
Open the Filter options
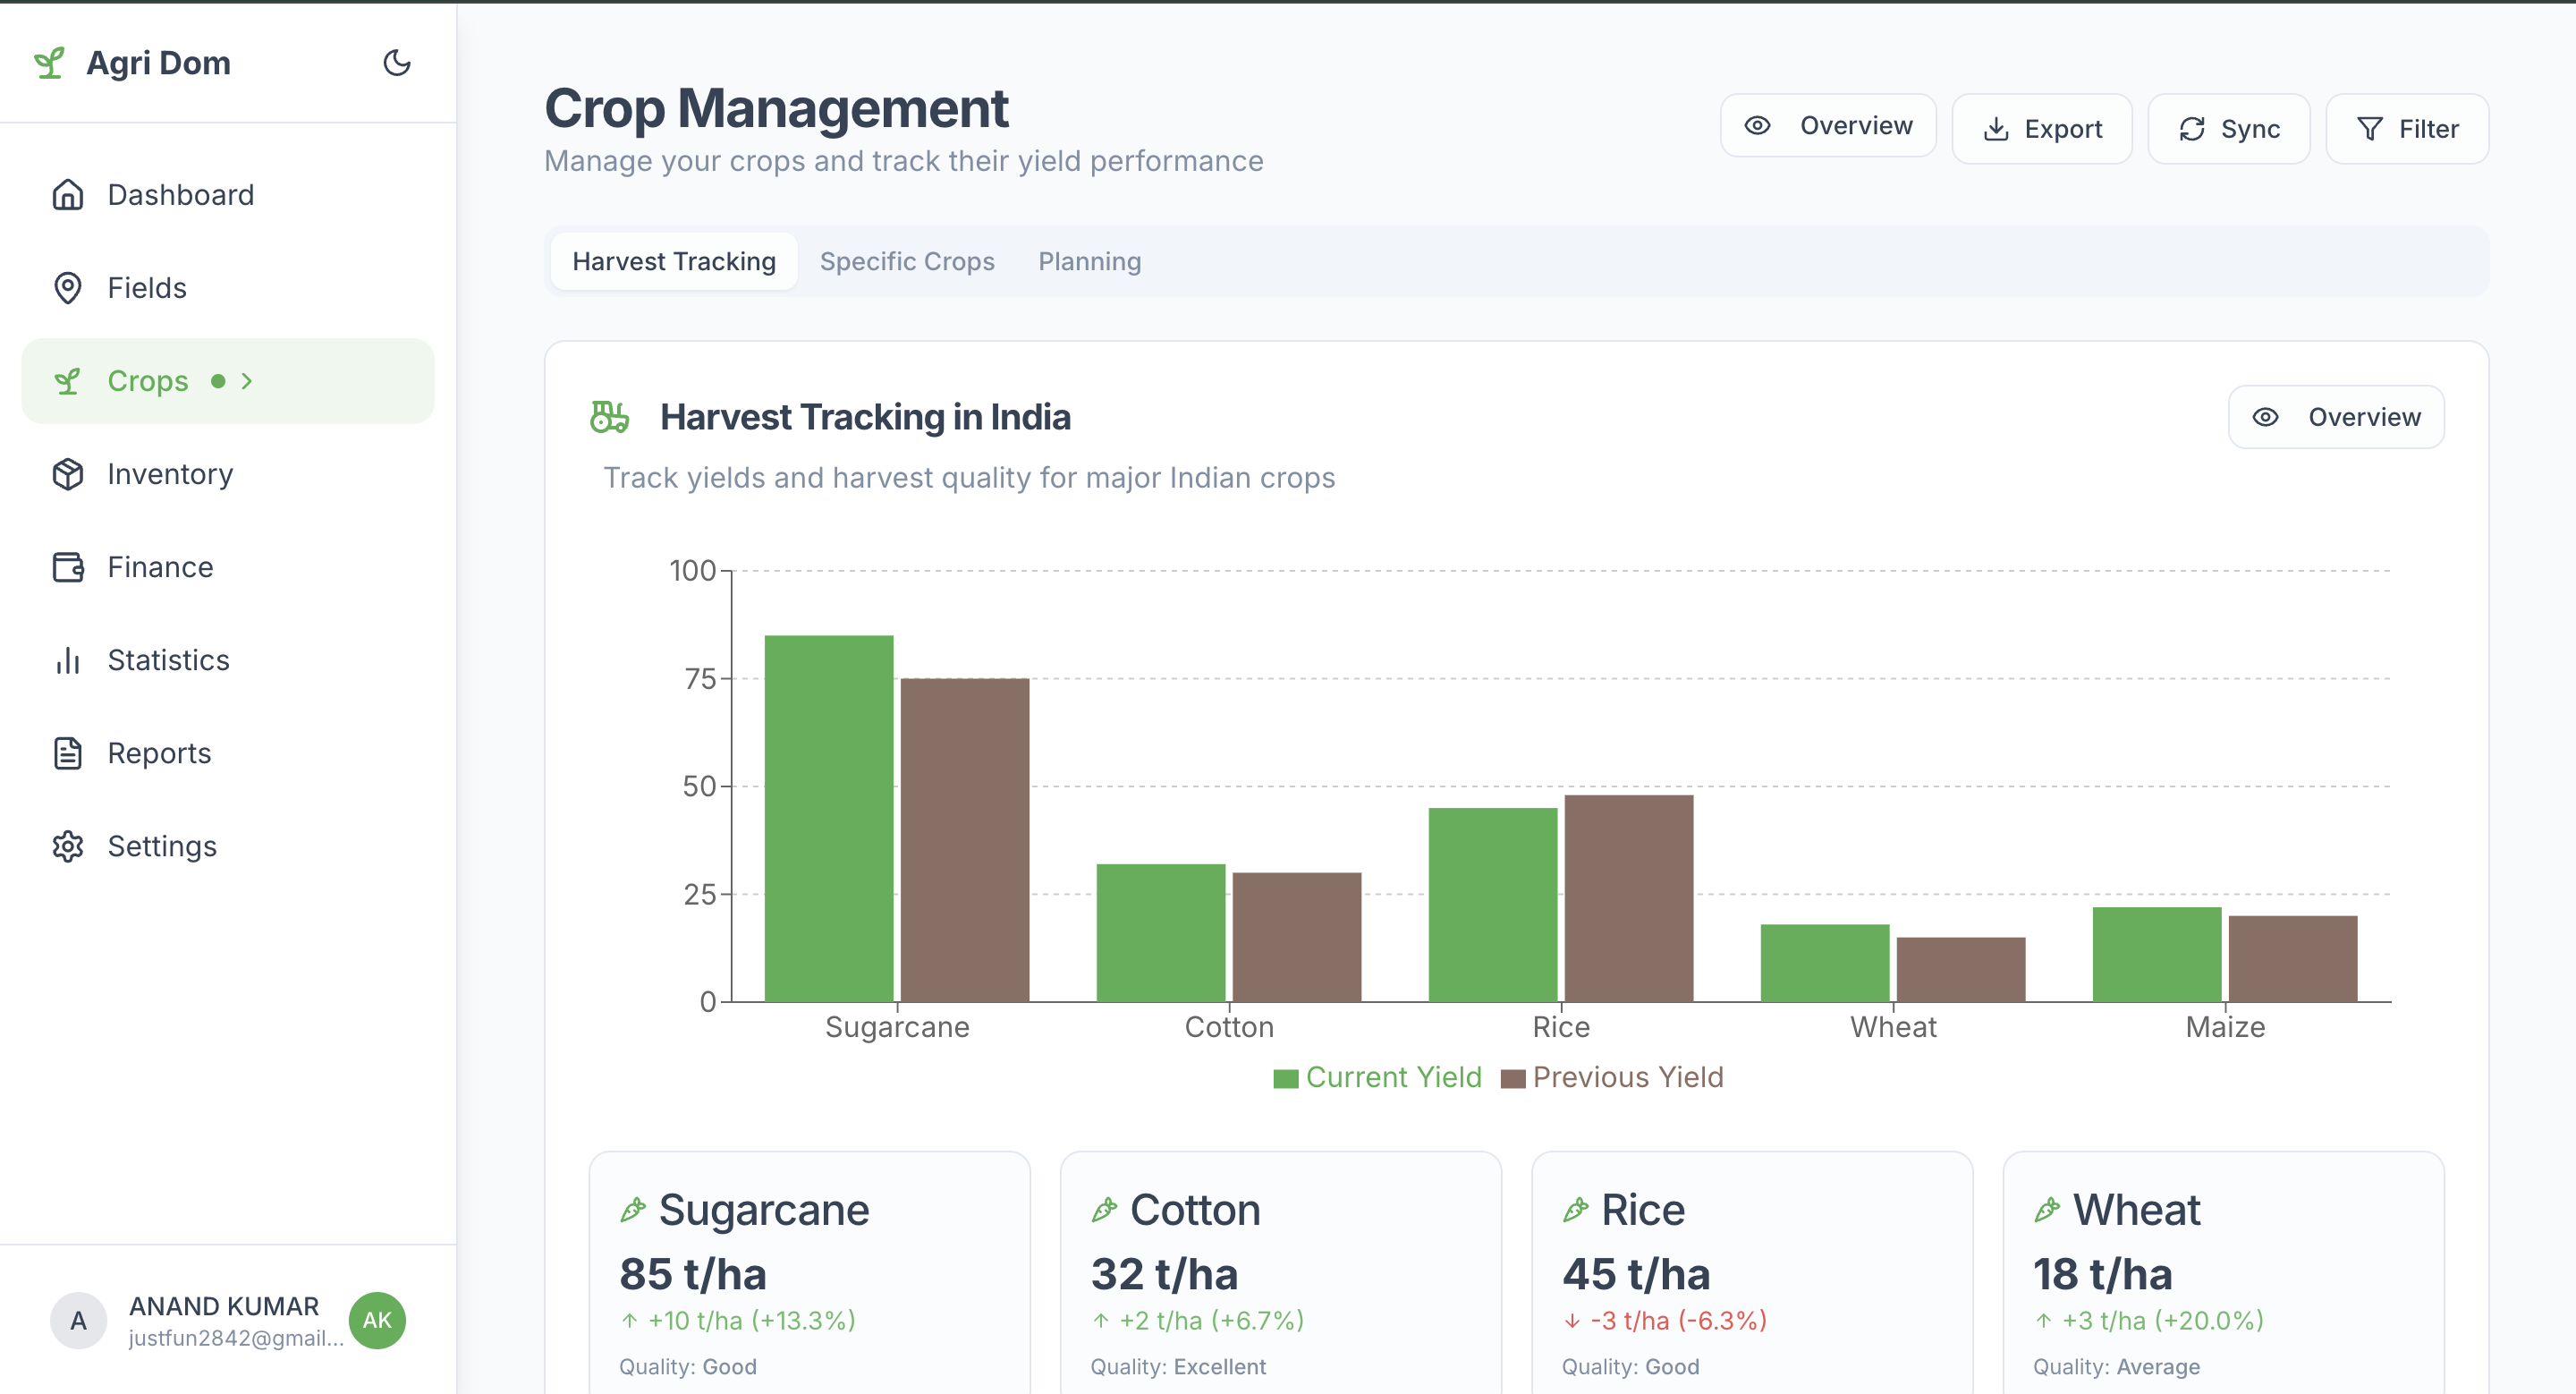point(2406,129)
